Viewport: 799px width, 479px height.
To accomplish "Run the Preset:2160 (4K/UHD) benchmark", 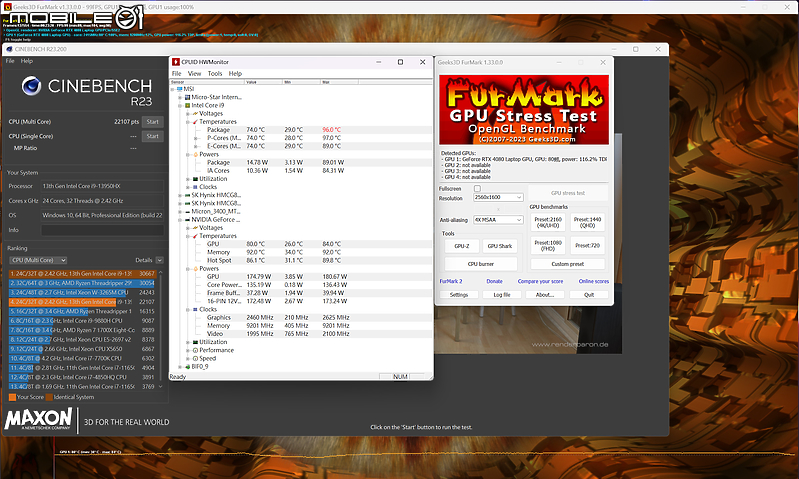I will point(548,222).
